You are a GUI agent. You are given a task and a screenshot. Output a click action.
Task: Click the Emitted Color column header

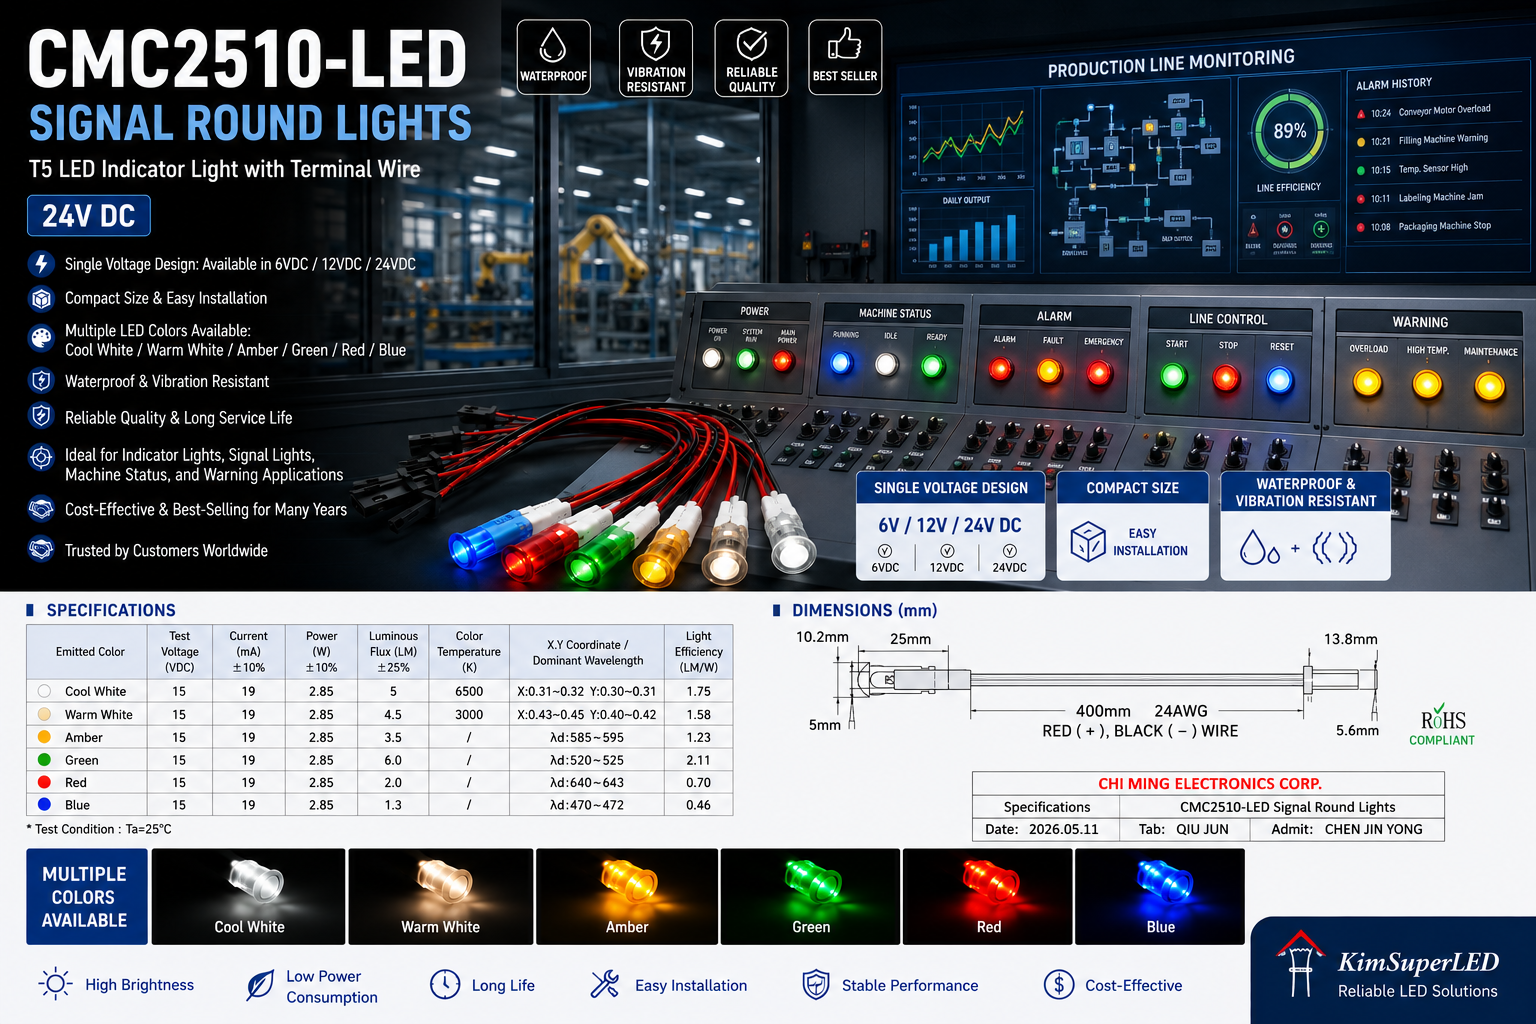point(89,652)
